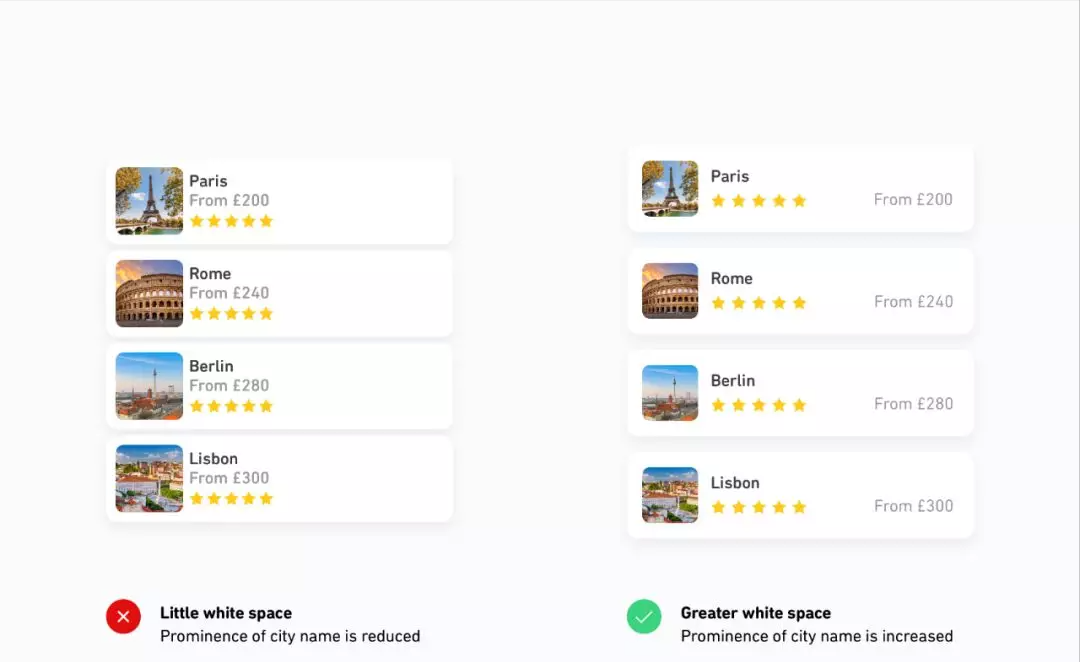The width and height of the screenshot is (1080, 662).
Task: Click the Berlin thumbnail in the left list
Action: (x=149, y=386)
